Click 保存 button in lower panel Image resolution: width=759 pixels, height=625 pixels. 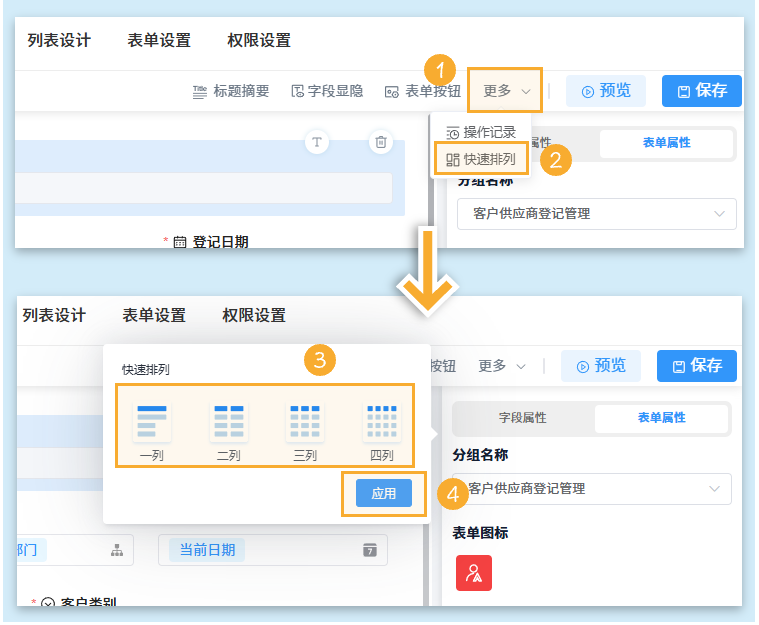click(697, 366)
